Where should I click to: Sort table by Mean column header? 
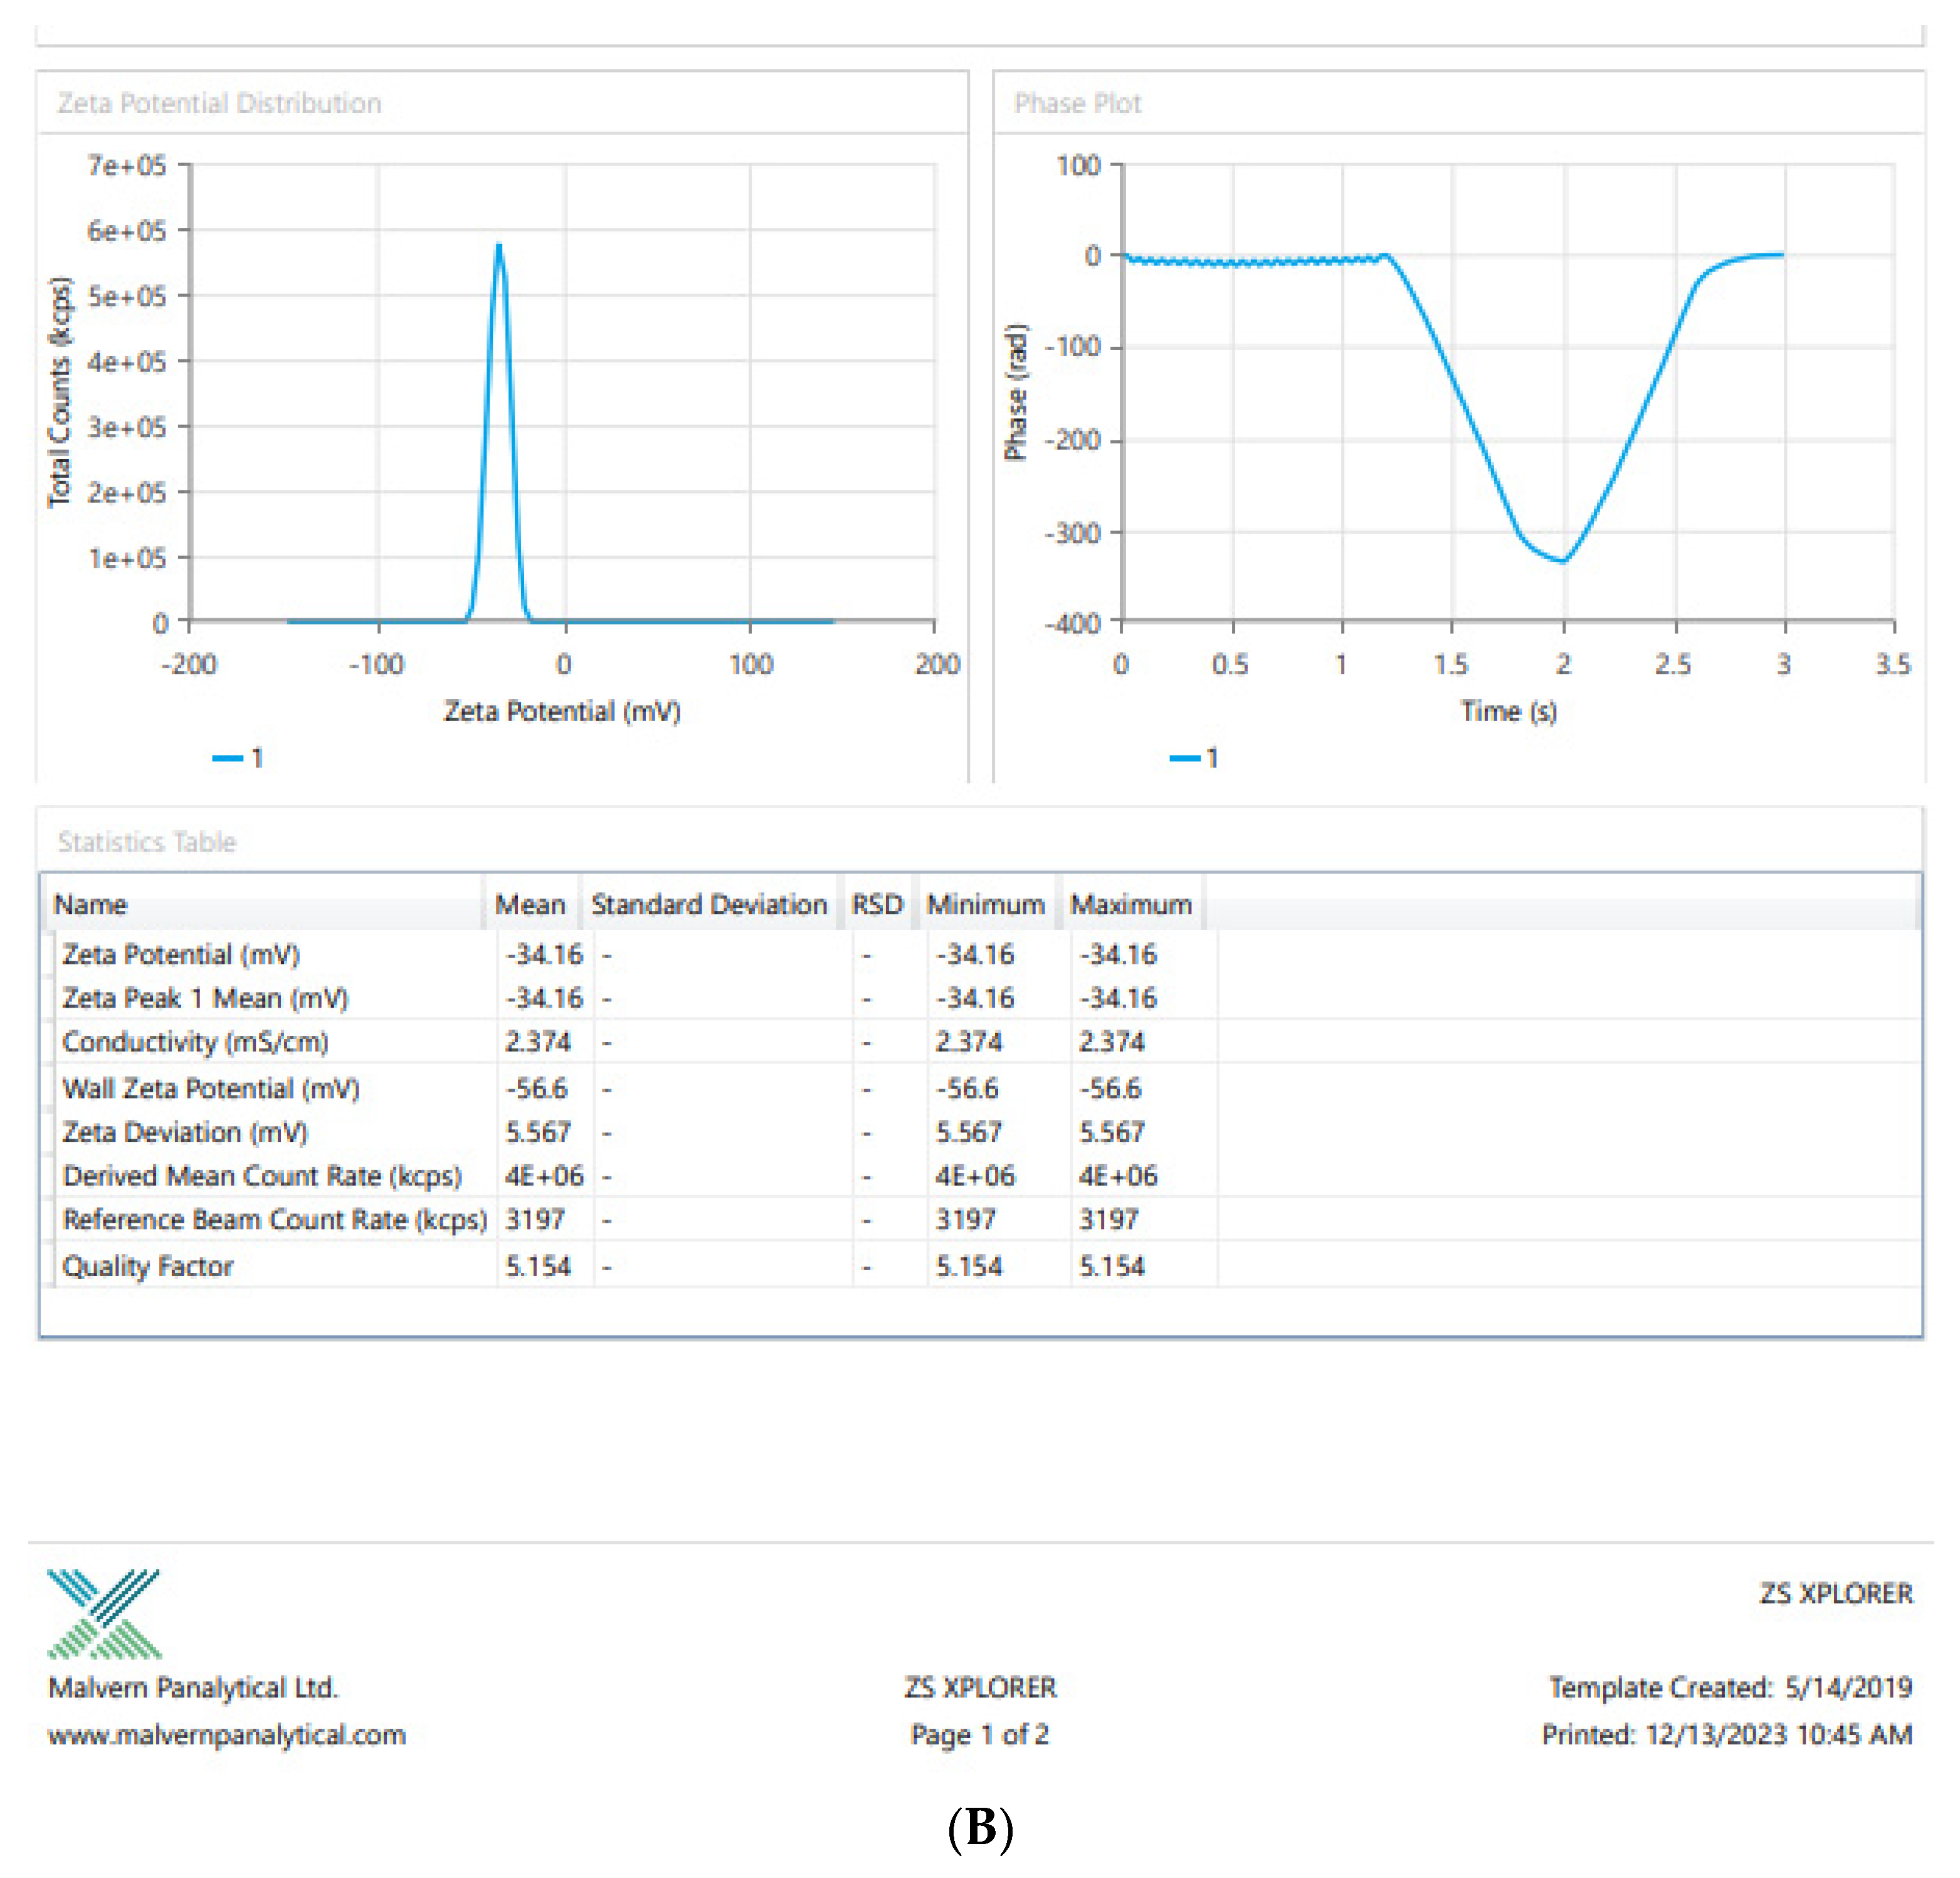coord(530,904)
